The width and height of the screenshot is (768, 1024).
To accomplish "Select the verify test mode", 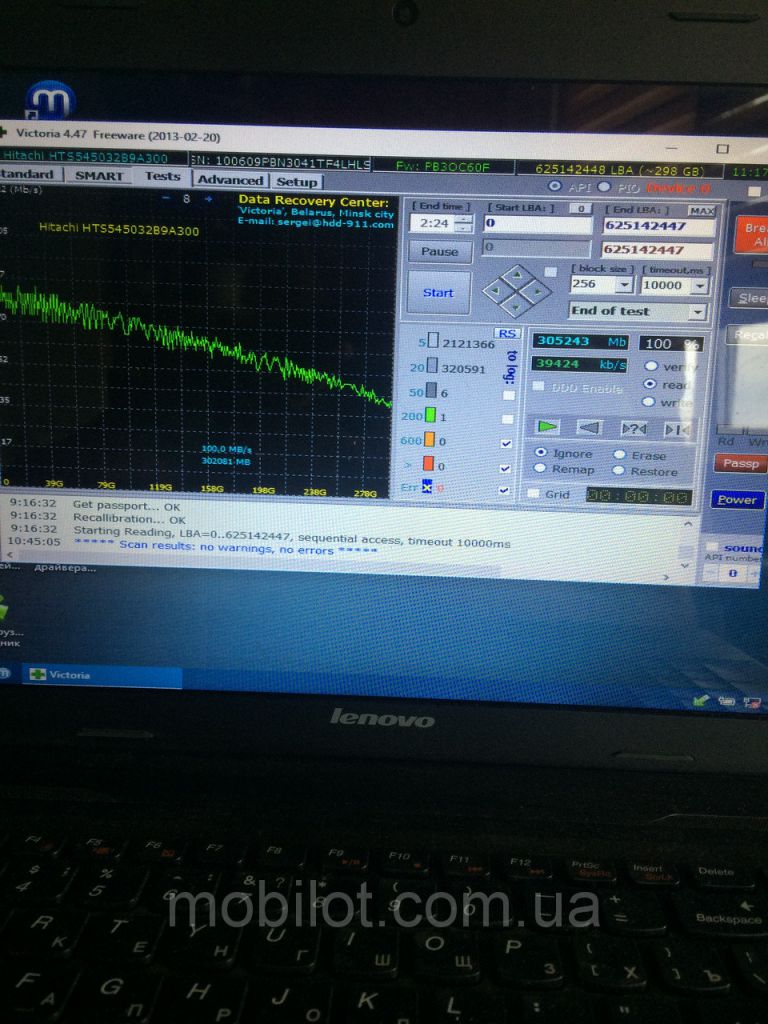I will [650, 366].
